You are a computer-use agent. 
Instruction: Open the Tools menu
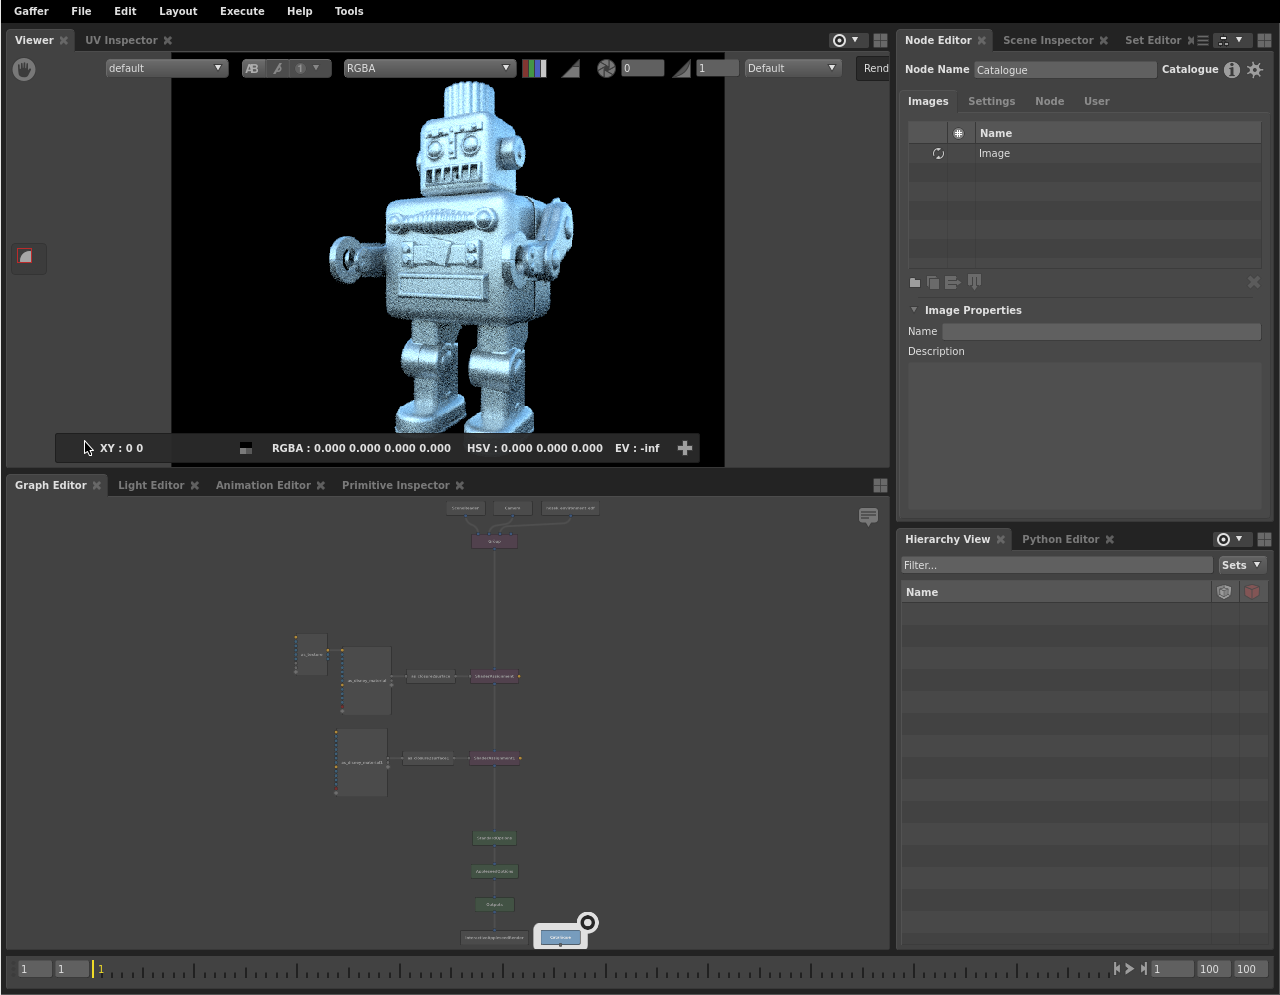[x=349, y=11]
